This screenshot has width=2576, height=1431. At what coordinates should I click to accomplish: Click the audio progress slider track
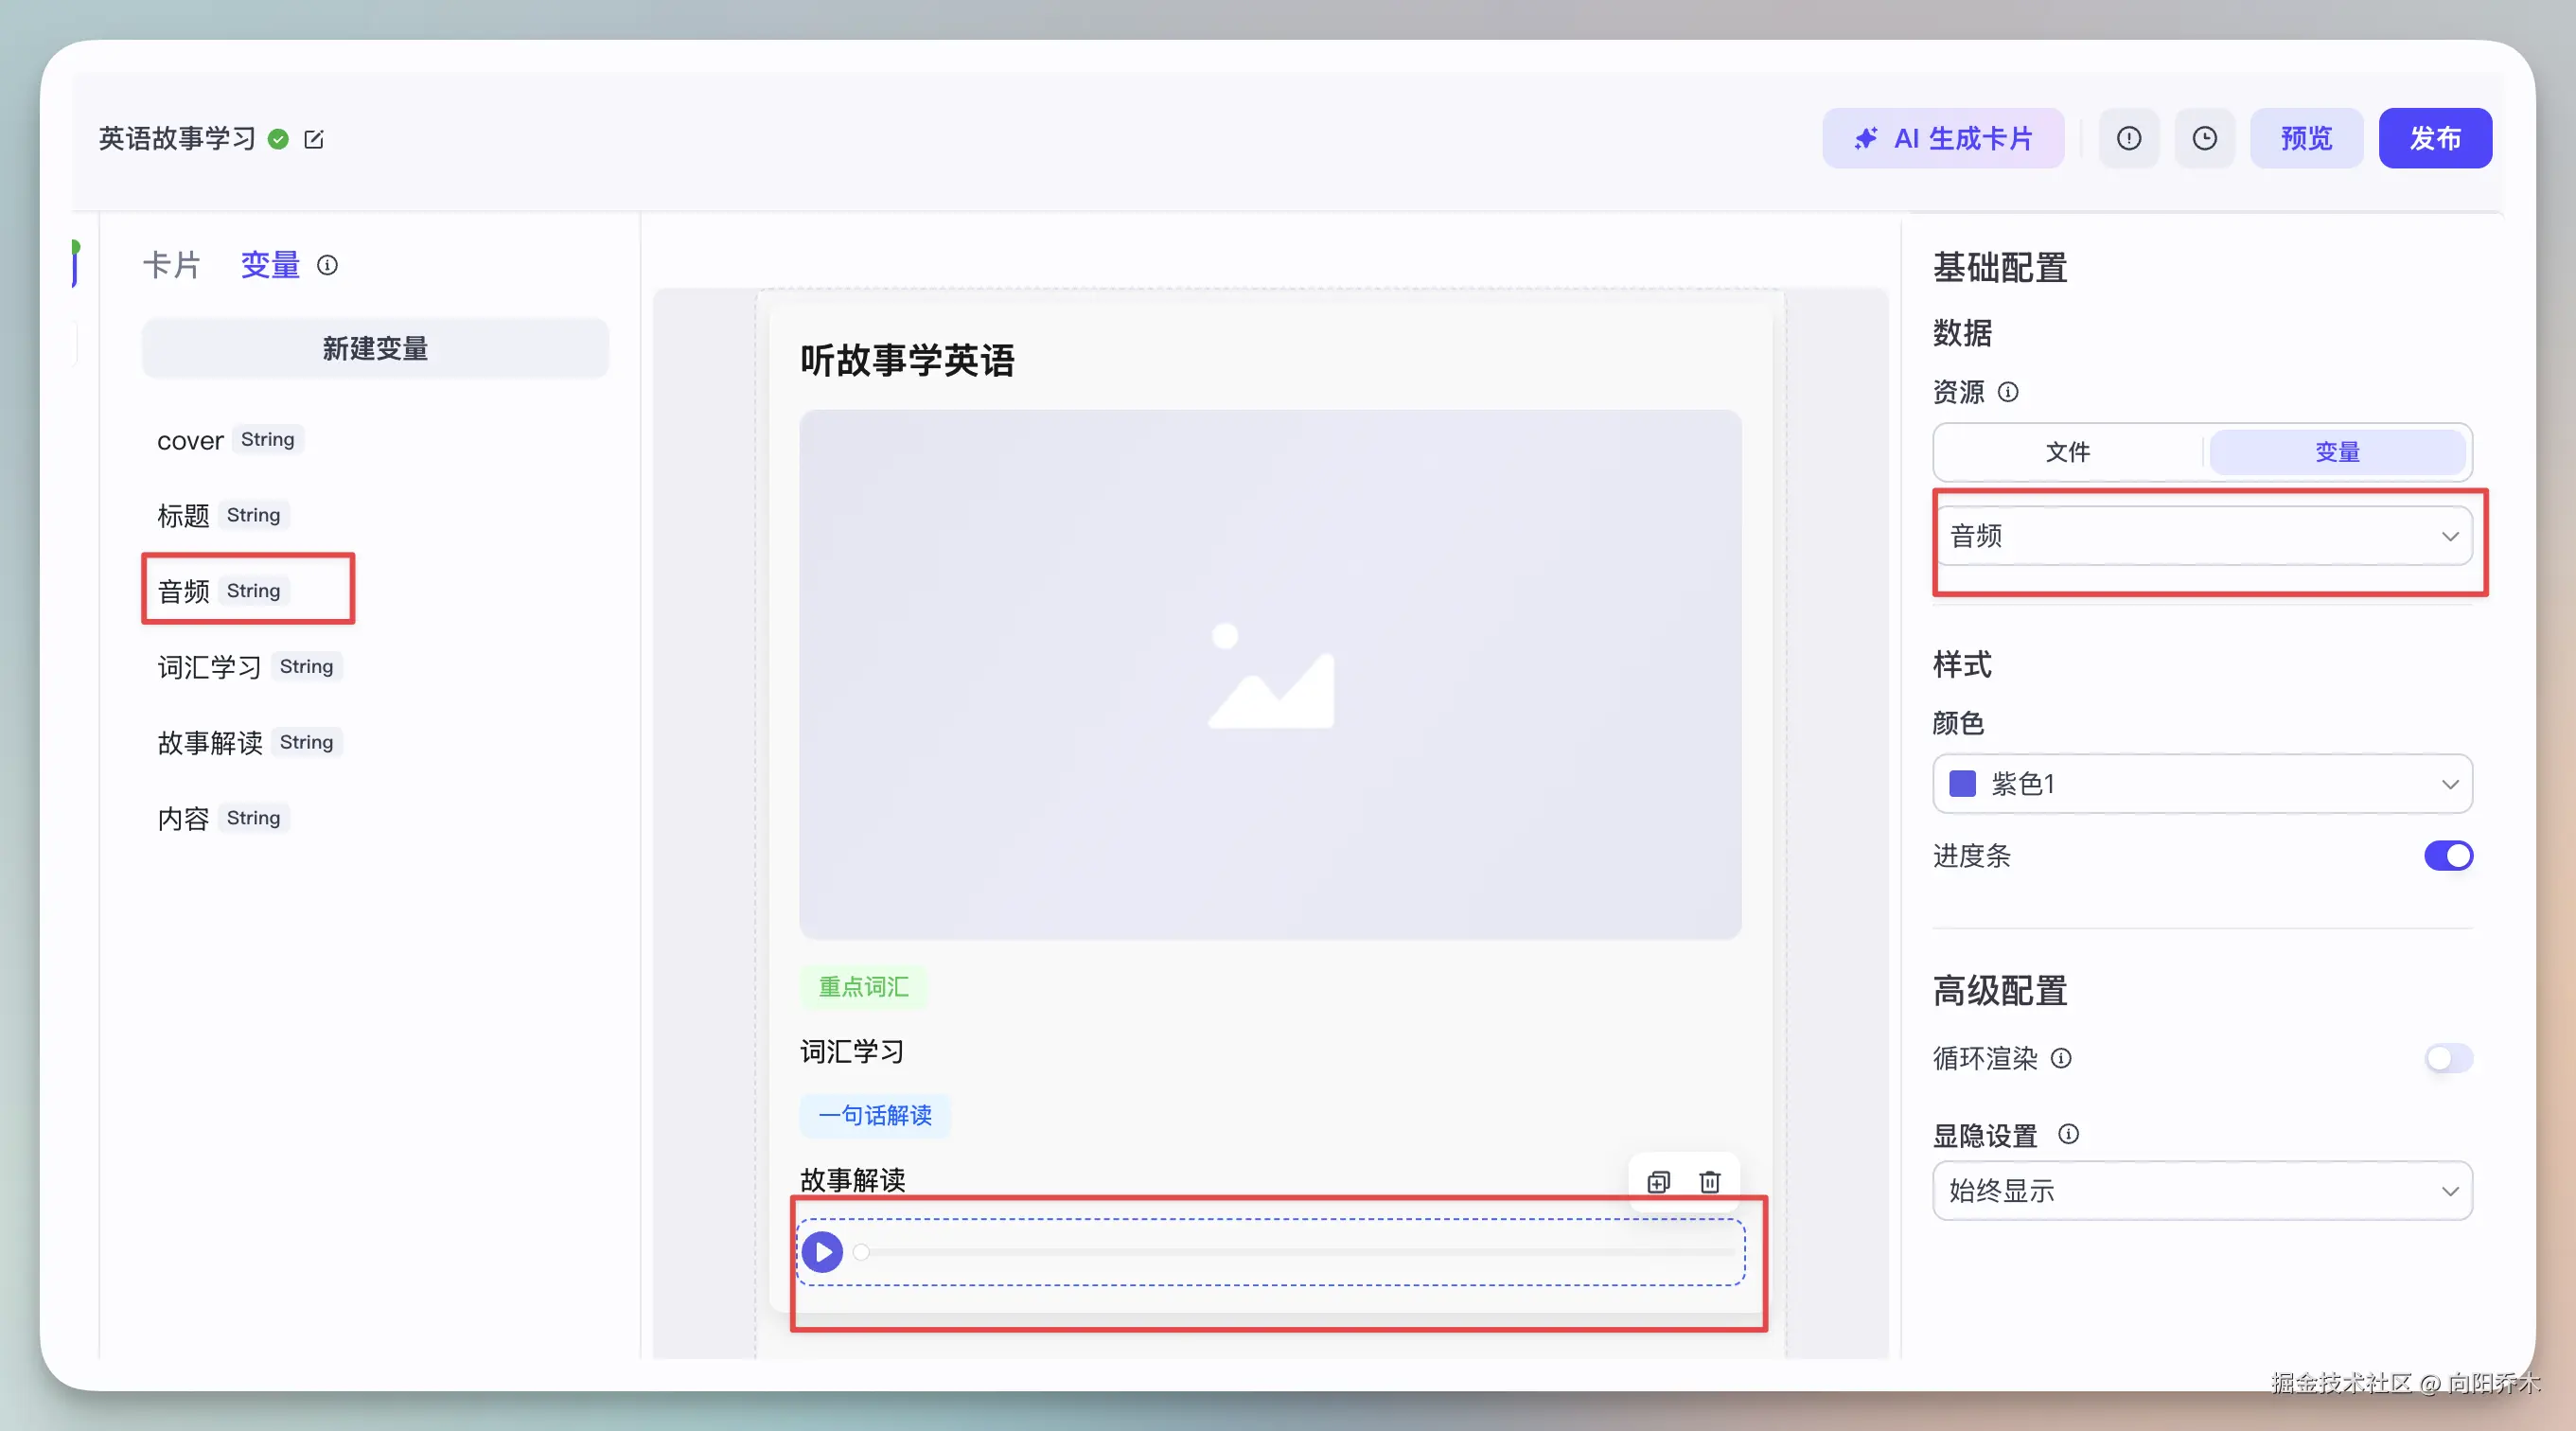[x=1300, y=1252]
